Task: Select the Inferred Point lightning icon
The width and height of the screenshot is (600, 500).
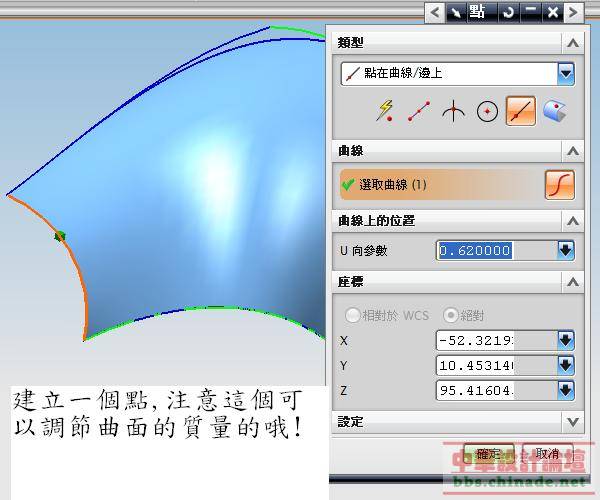Action: point(385,111)
